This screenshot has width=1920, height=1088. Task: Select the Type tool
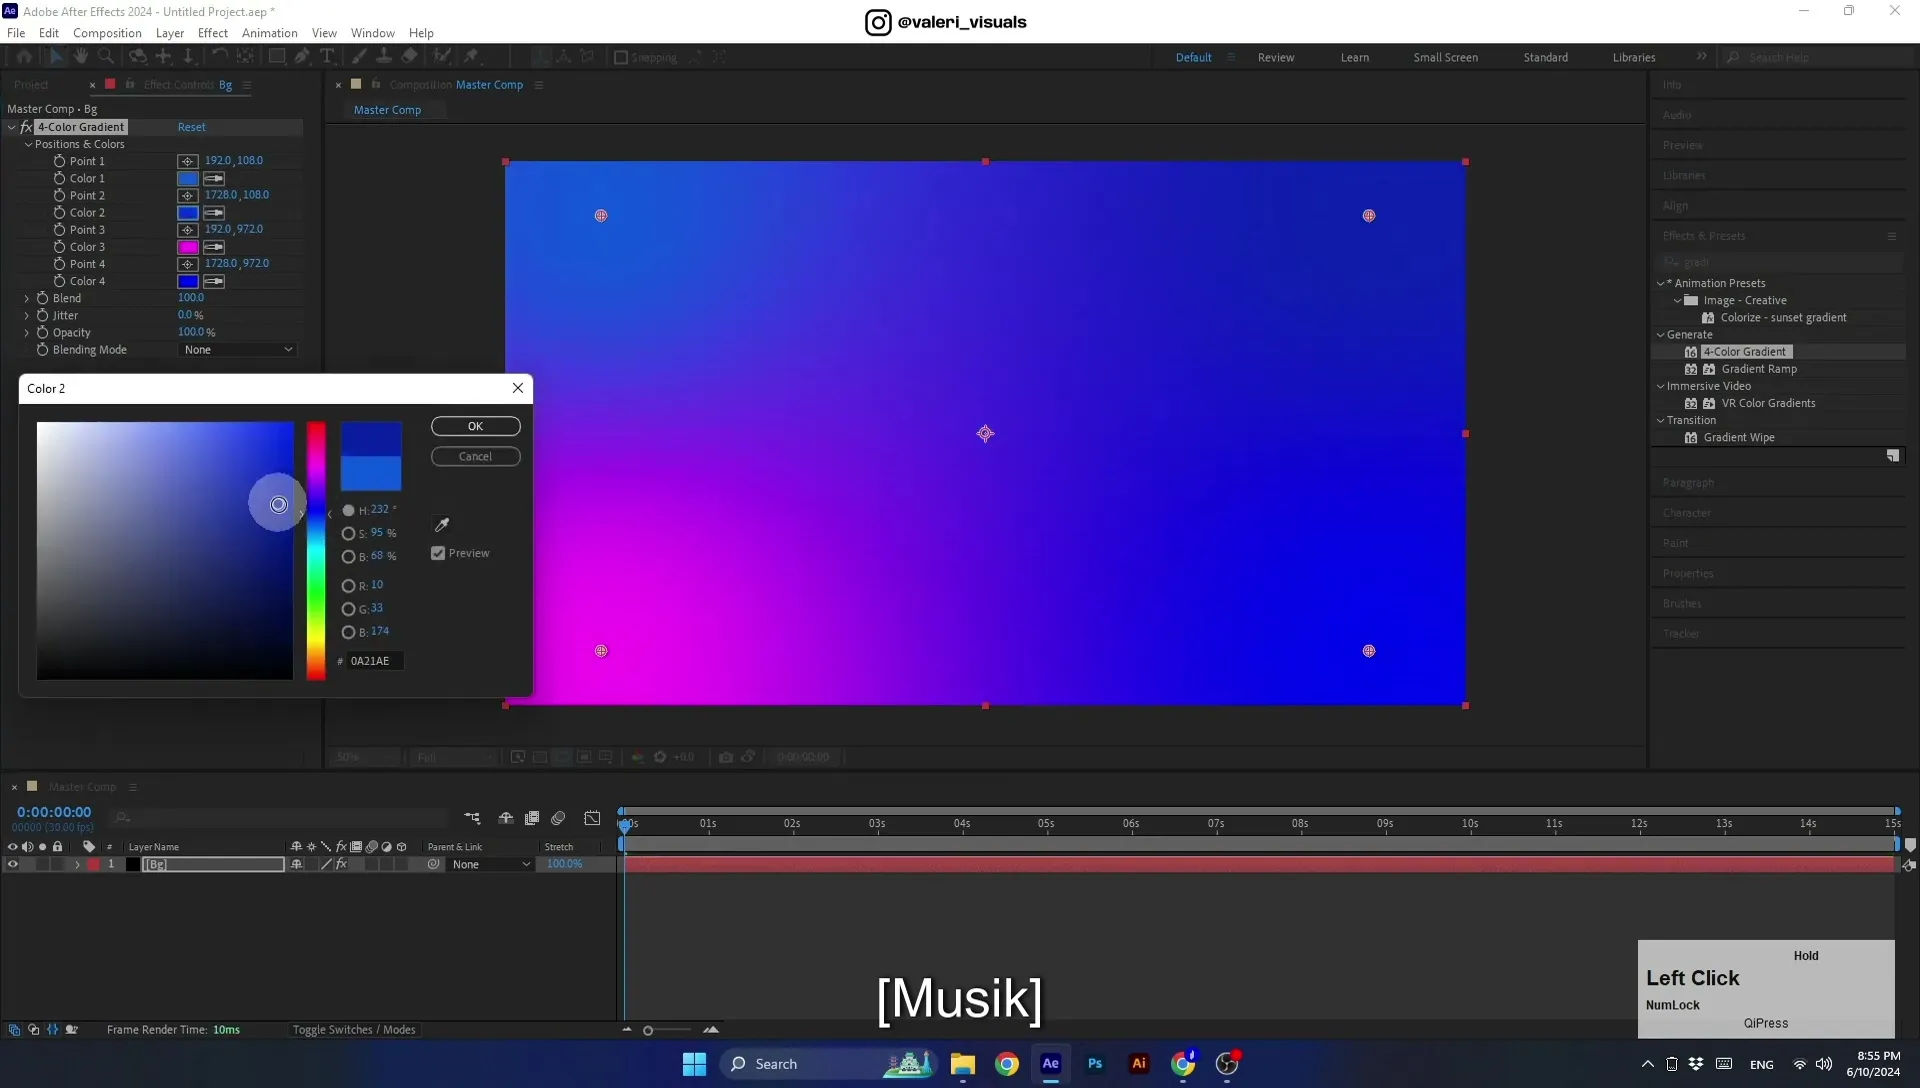[x=327, y=57]
